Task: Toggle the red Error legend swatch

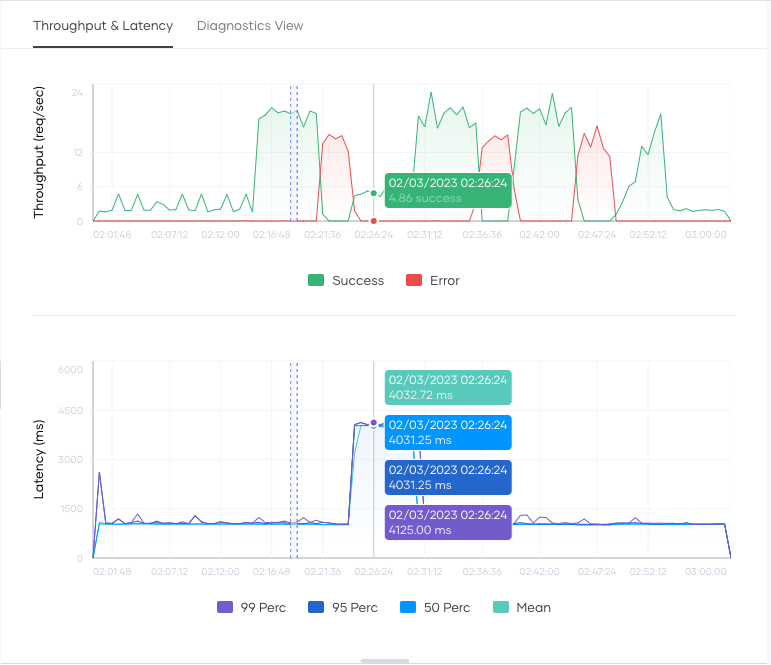Action: coord(414,281)
